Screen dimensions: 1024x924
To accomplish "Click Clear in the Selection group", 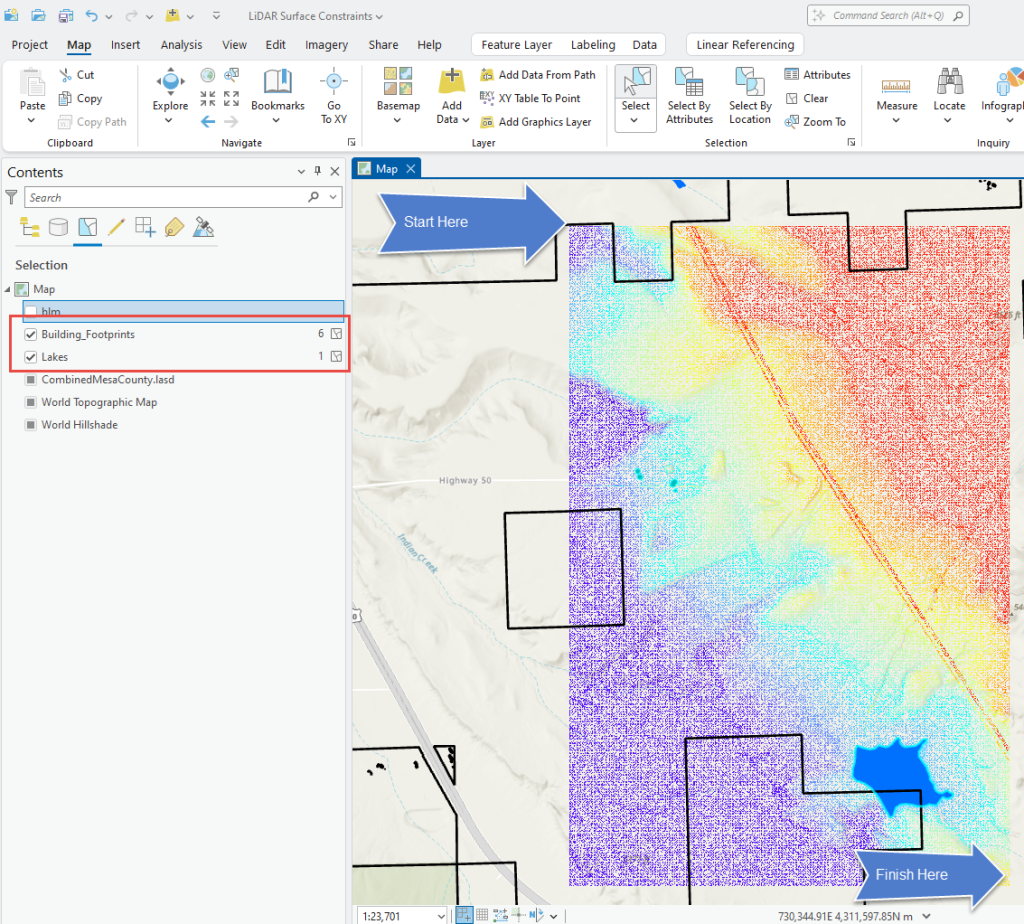I will (815, 98).
